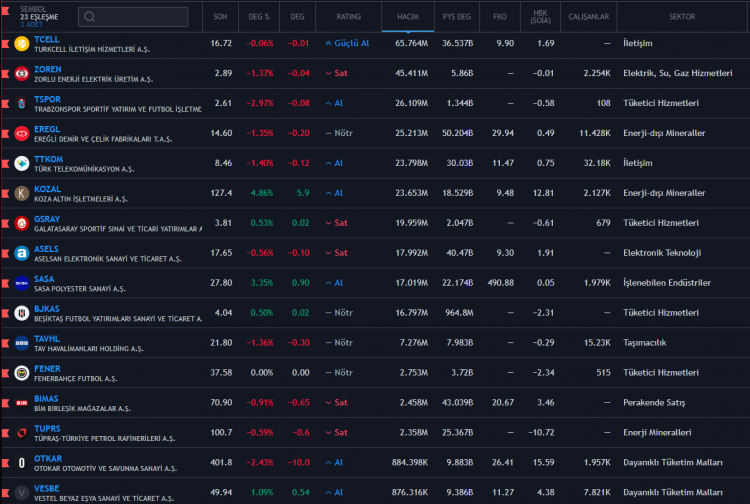The width and height of the screenshot is (750, 504).
Task: Click the 'Elektronik Teknoloji' sector cell
Action: click(662, 253)
